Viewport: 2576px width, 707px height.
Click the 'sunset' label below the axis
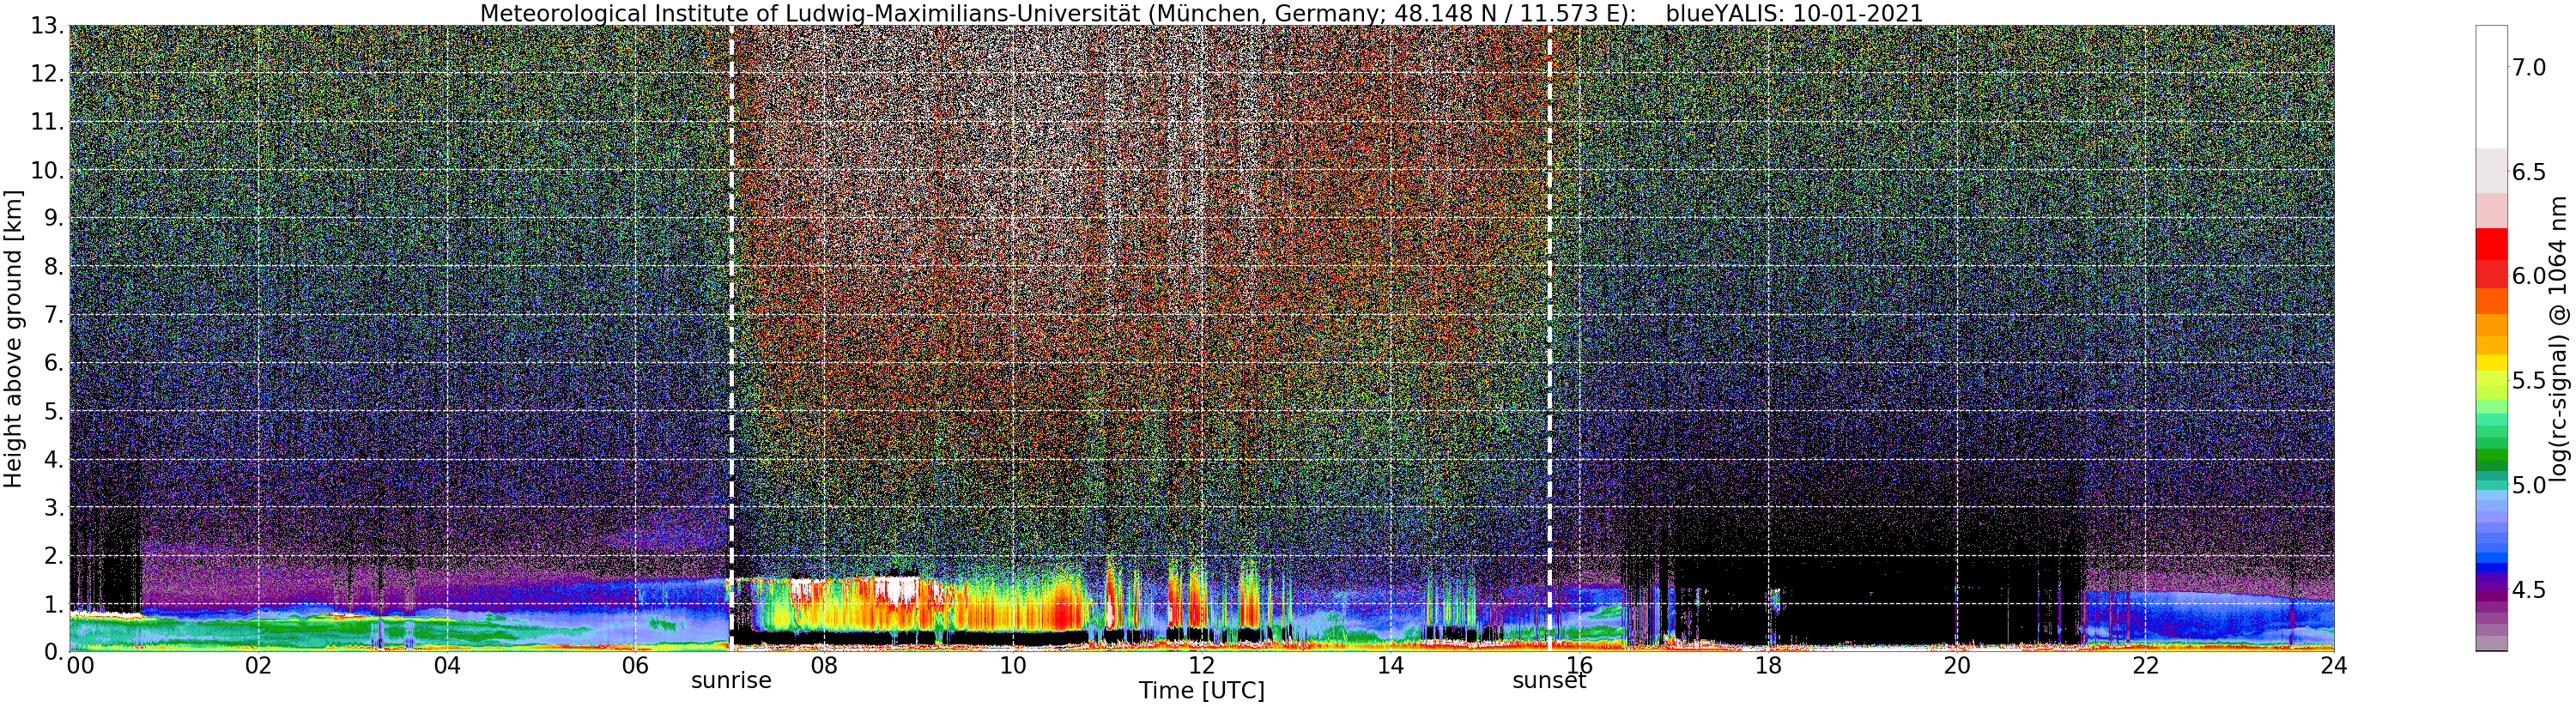[x=1549, y=681]
